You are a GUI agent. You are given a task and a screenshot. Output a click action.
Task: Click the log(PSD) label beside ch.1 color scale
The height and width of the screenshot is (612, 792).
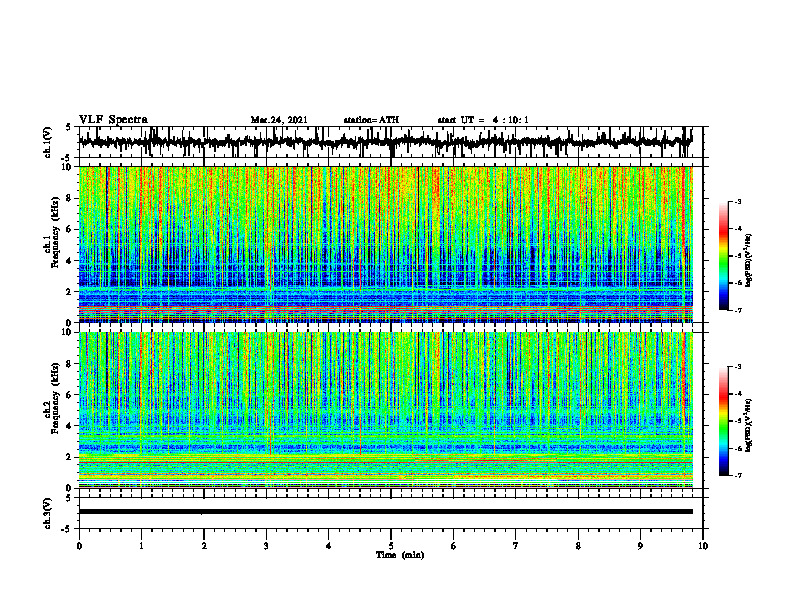click(749, 260)
